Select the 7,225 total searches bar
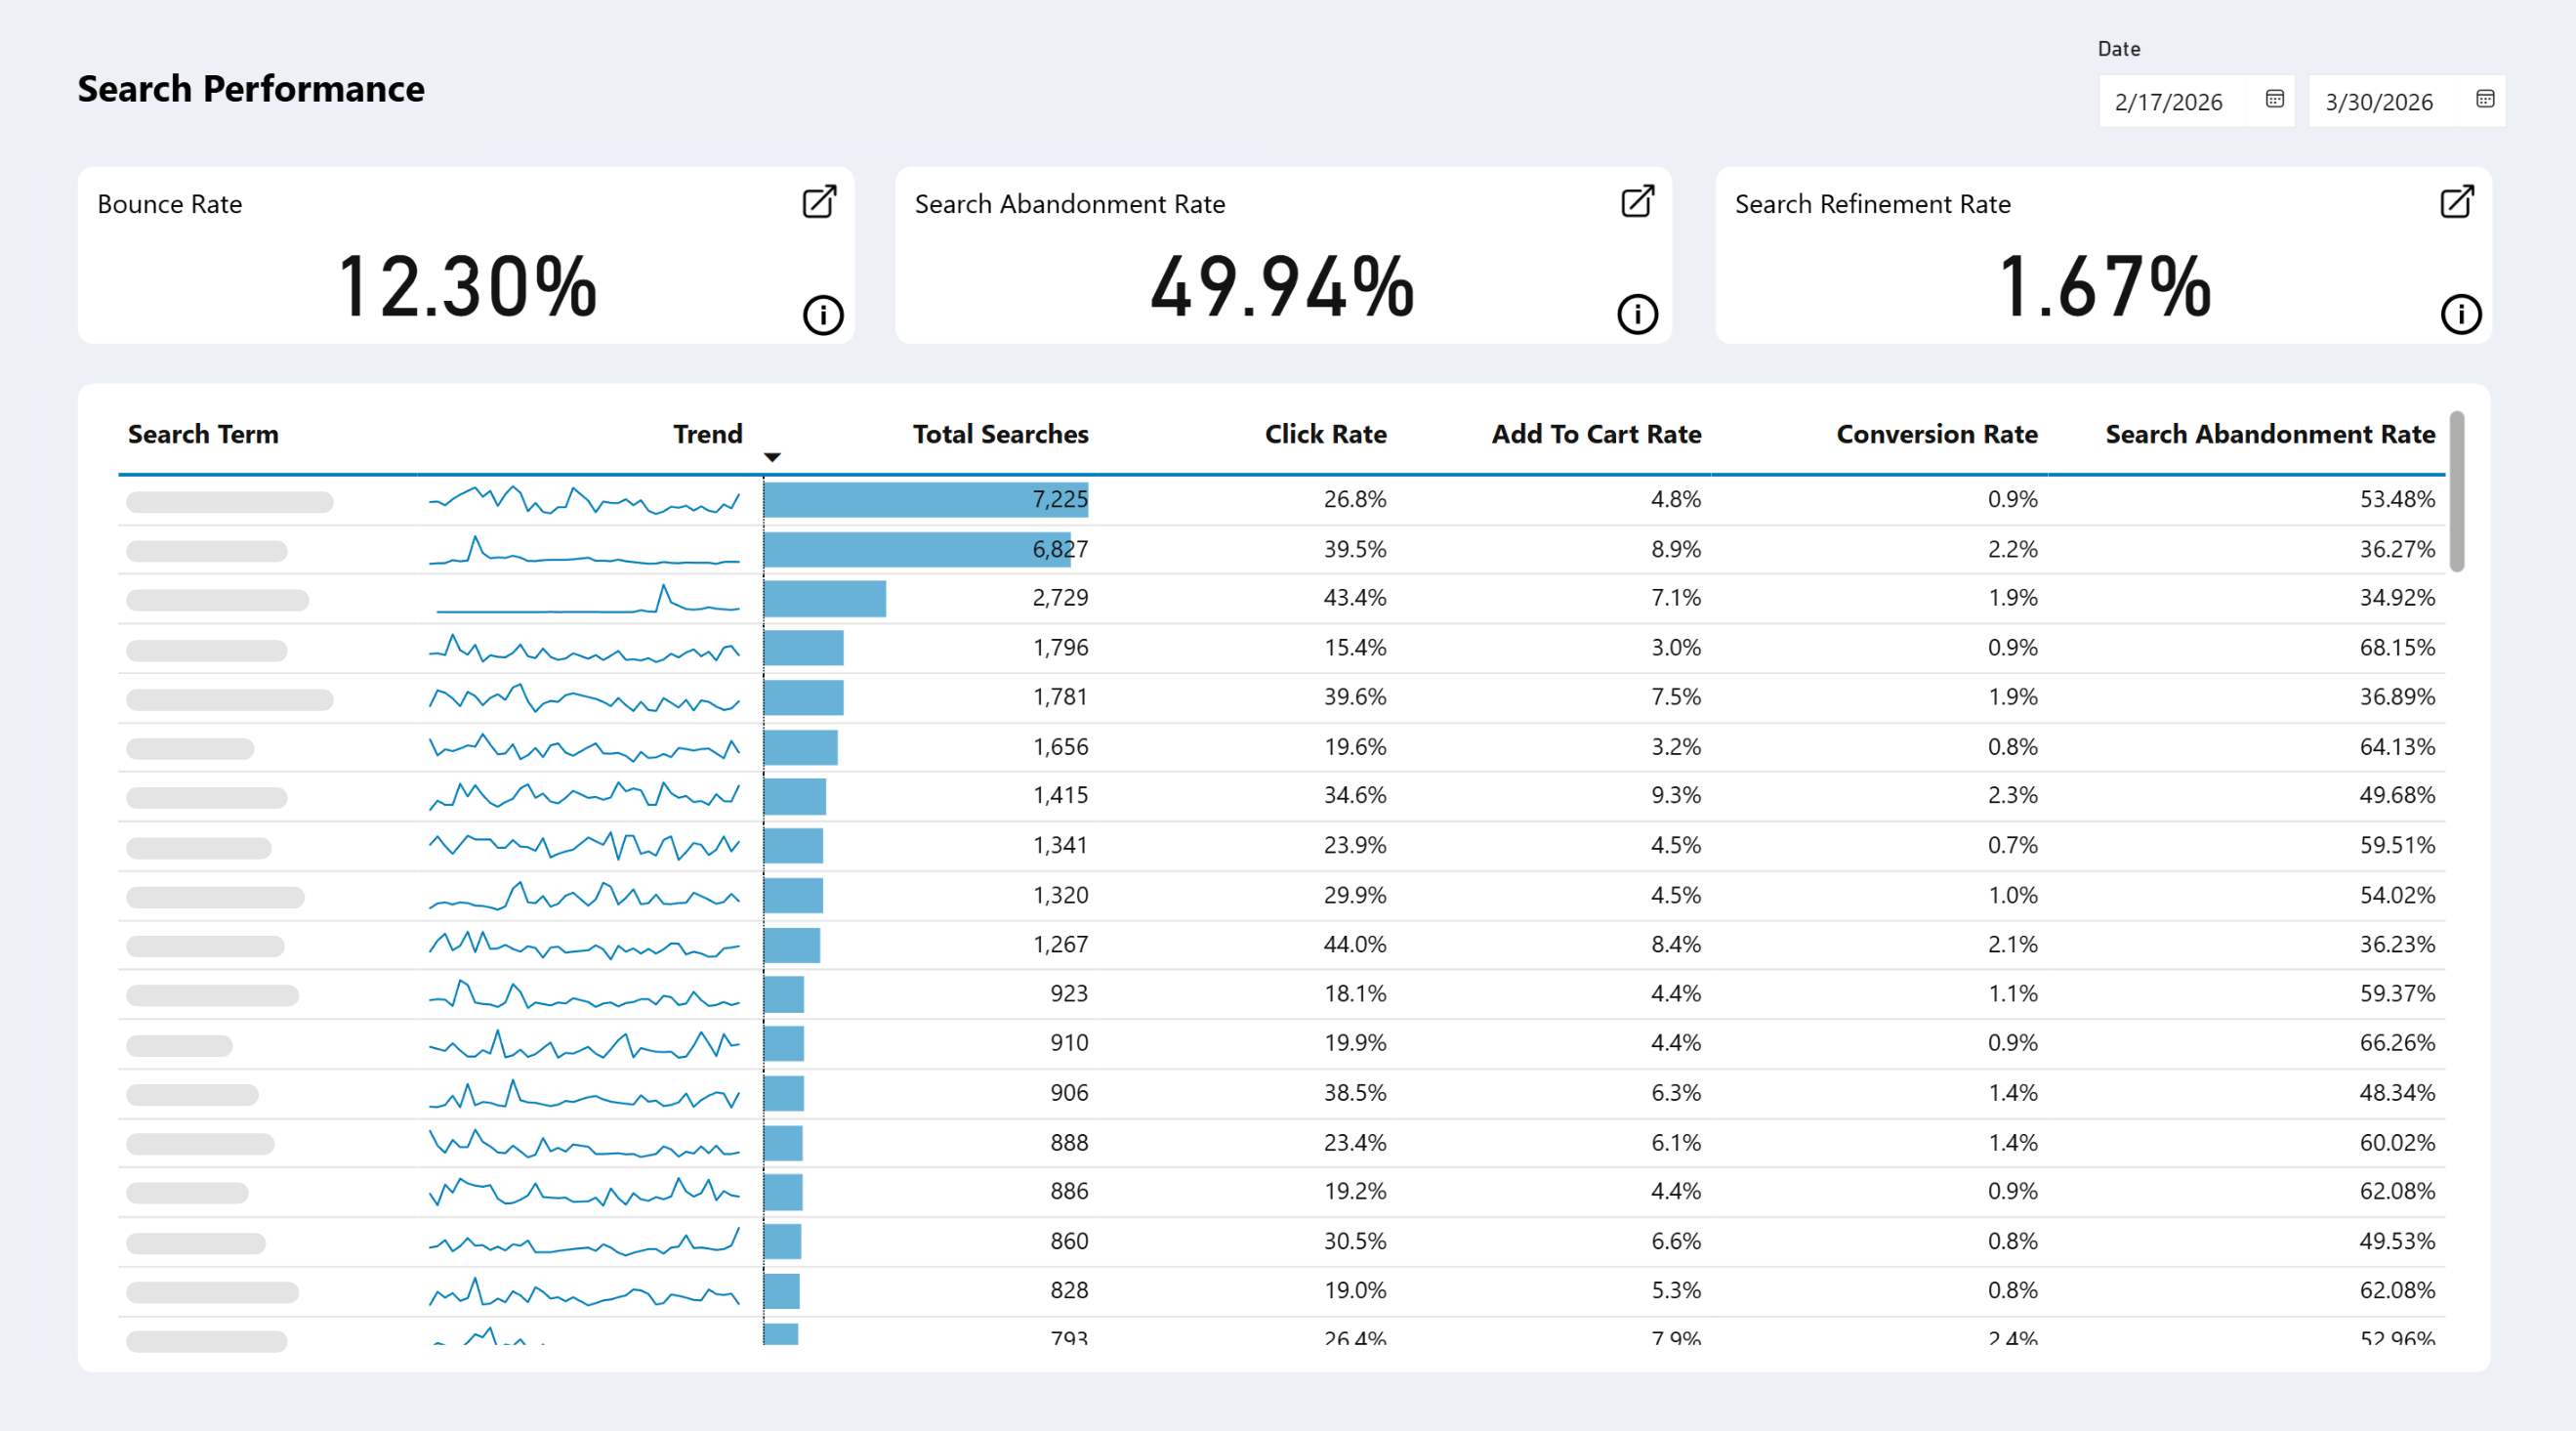The width and height of the screenshot is (2576, 1431). click(x=925, y=499)
